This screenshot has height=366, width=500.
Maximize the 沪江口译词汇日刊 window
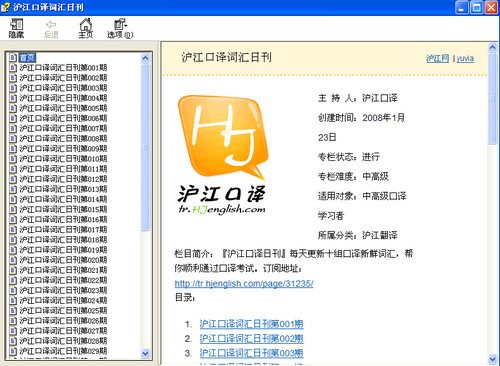click(477, 7)
